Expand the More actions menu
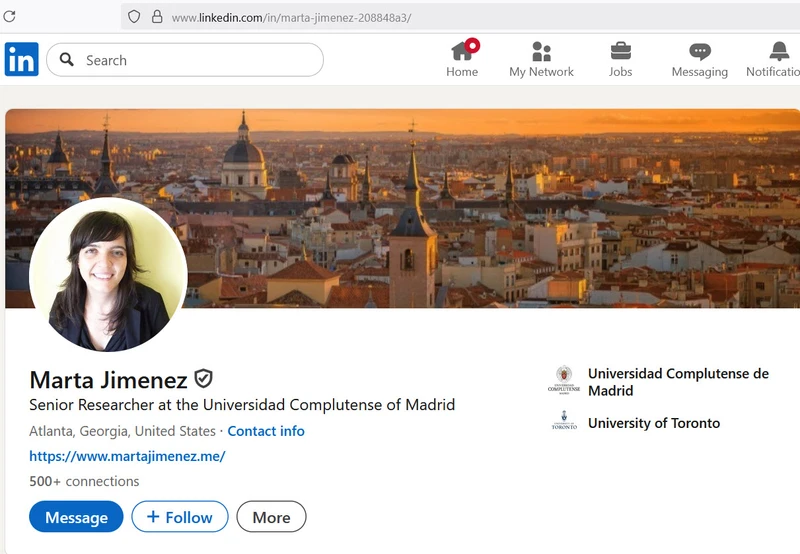This screenshot has width=800, height=554. 271,517
